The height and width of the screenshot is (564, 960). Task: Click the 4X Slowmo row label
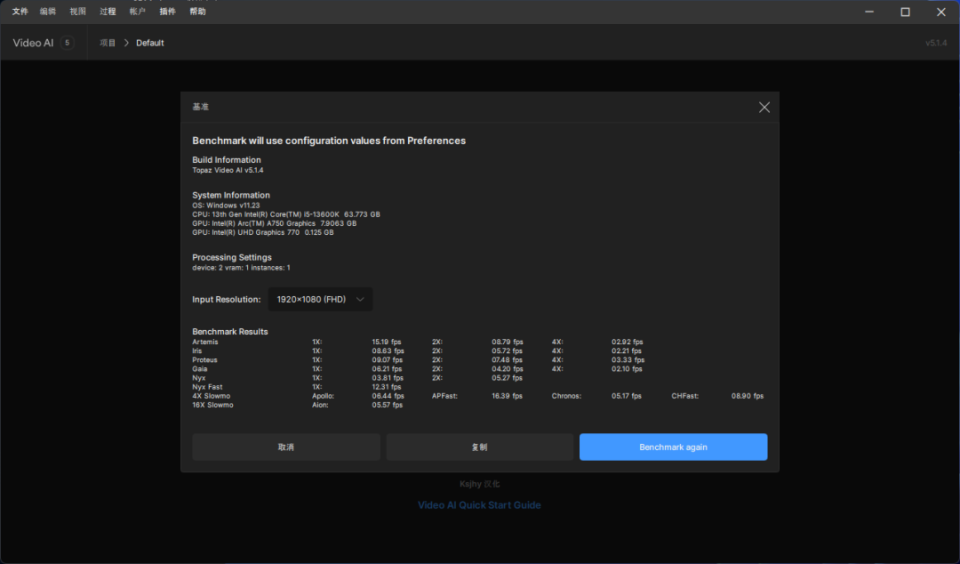coord(211,396)
